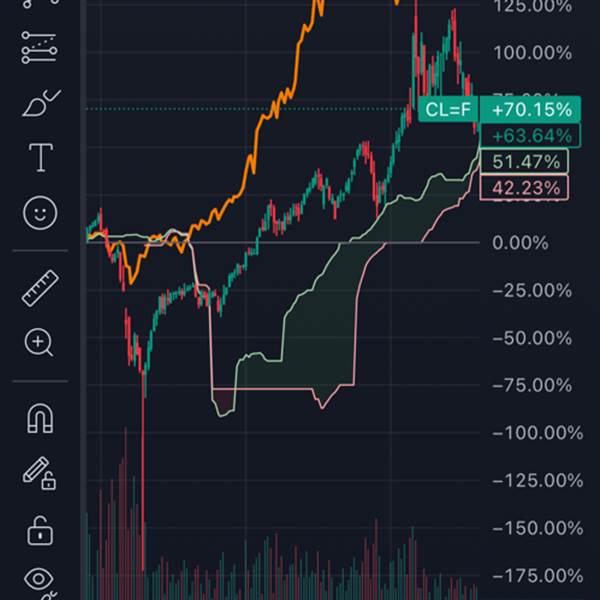
Task: Activate the Zoom In tool
Action: click(x=39, y=343)
